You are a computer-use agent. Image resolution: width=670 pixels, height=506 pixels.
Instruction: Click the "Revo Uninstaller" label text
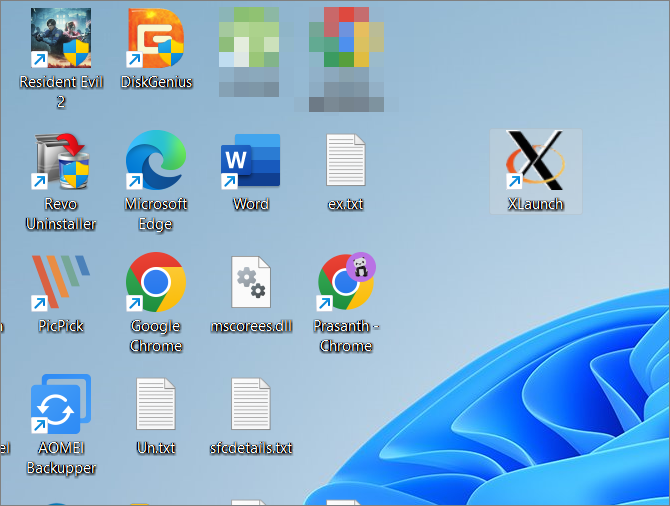click(x=61, y=214)
